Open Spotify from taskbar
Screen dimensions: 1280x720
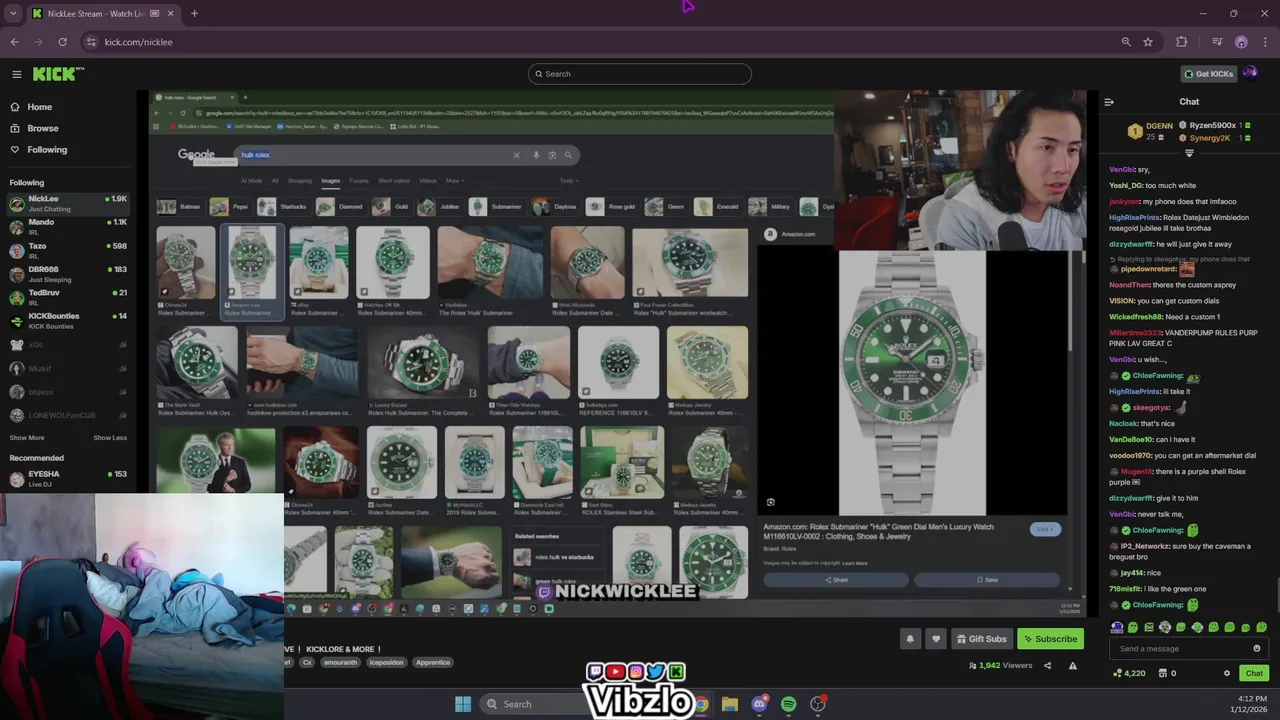pos(788,704)
